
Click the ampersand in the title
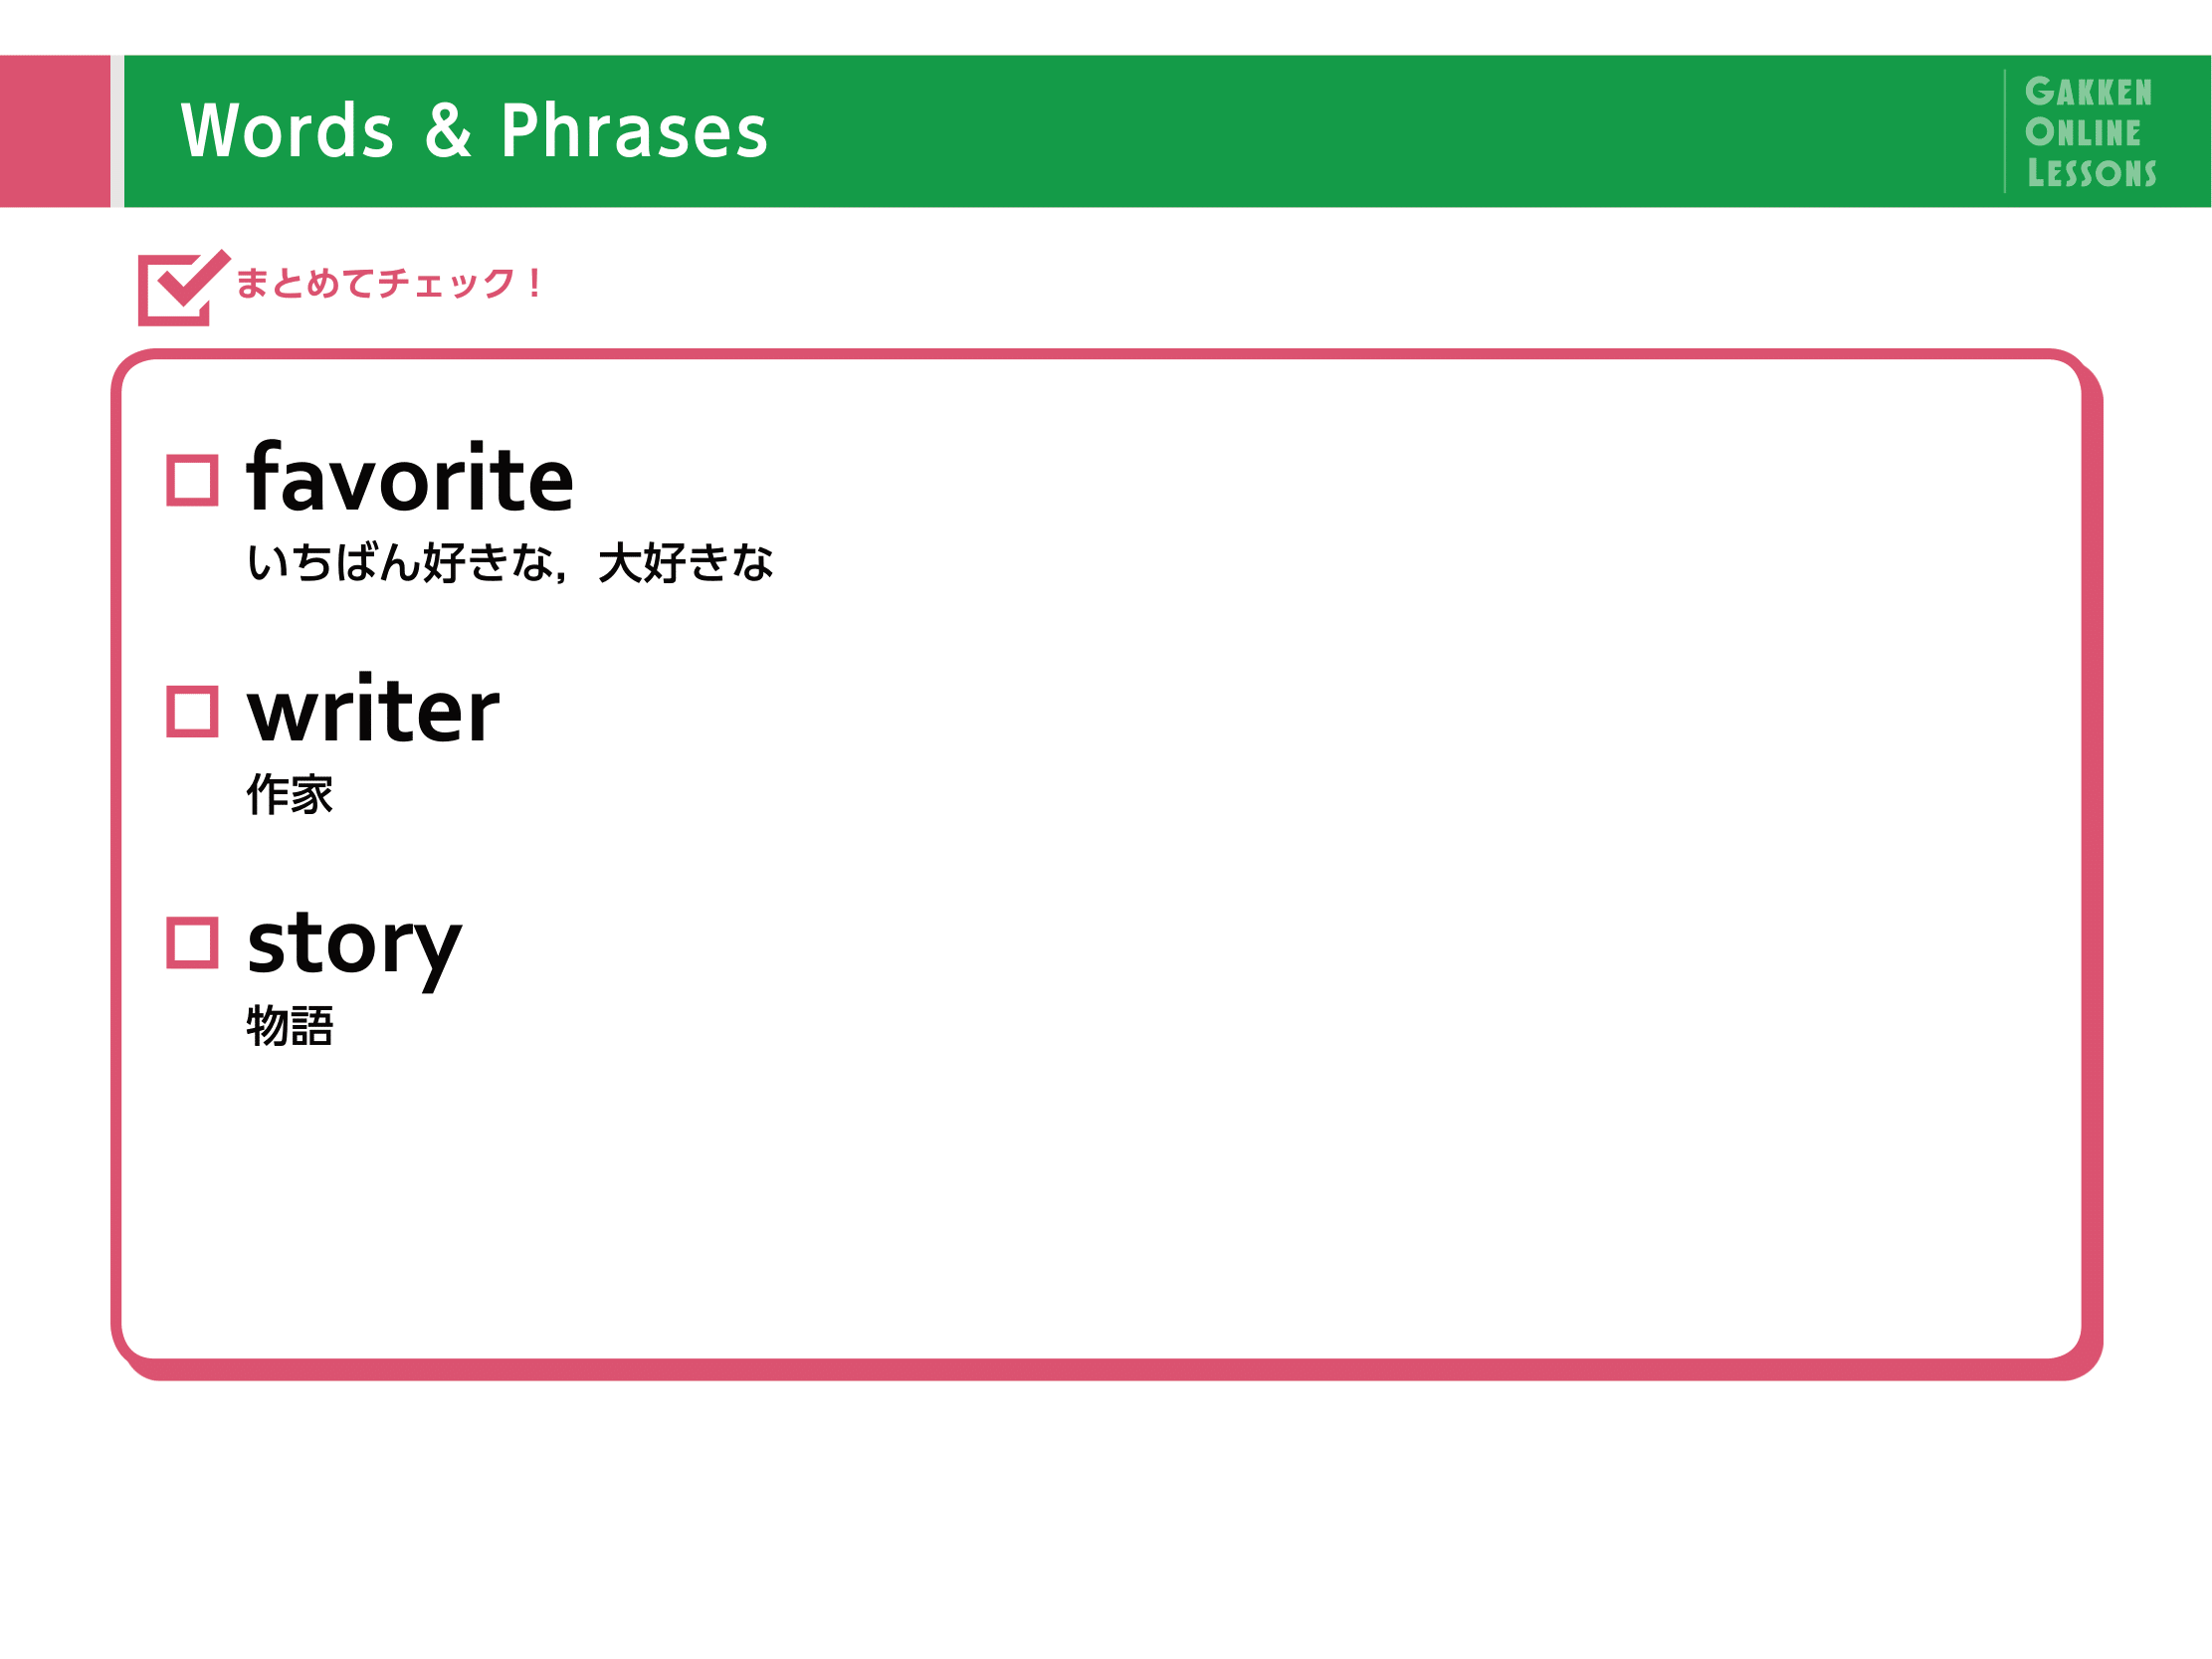click(448, 130)
